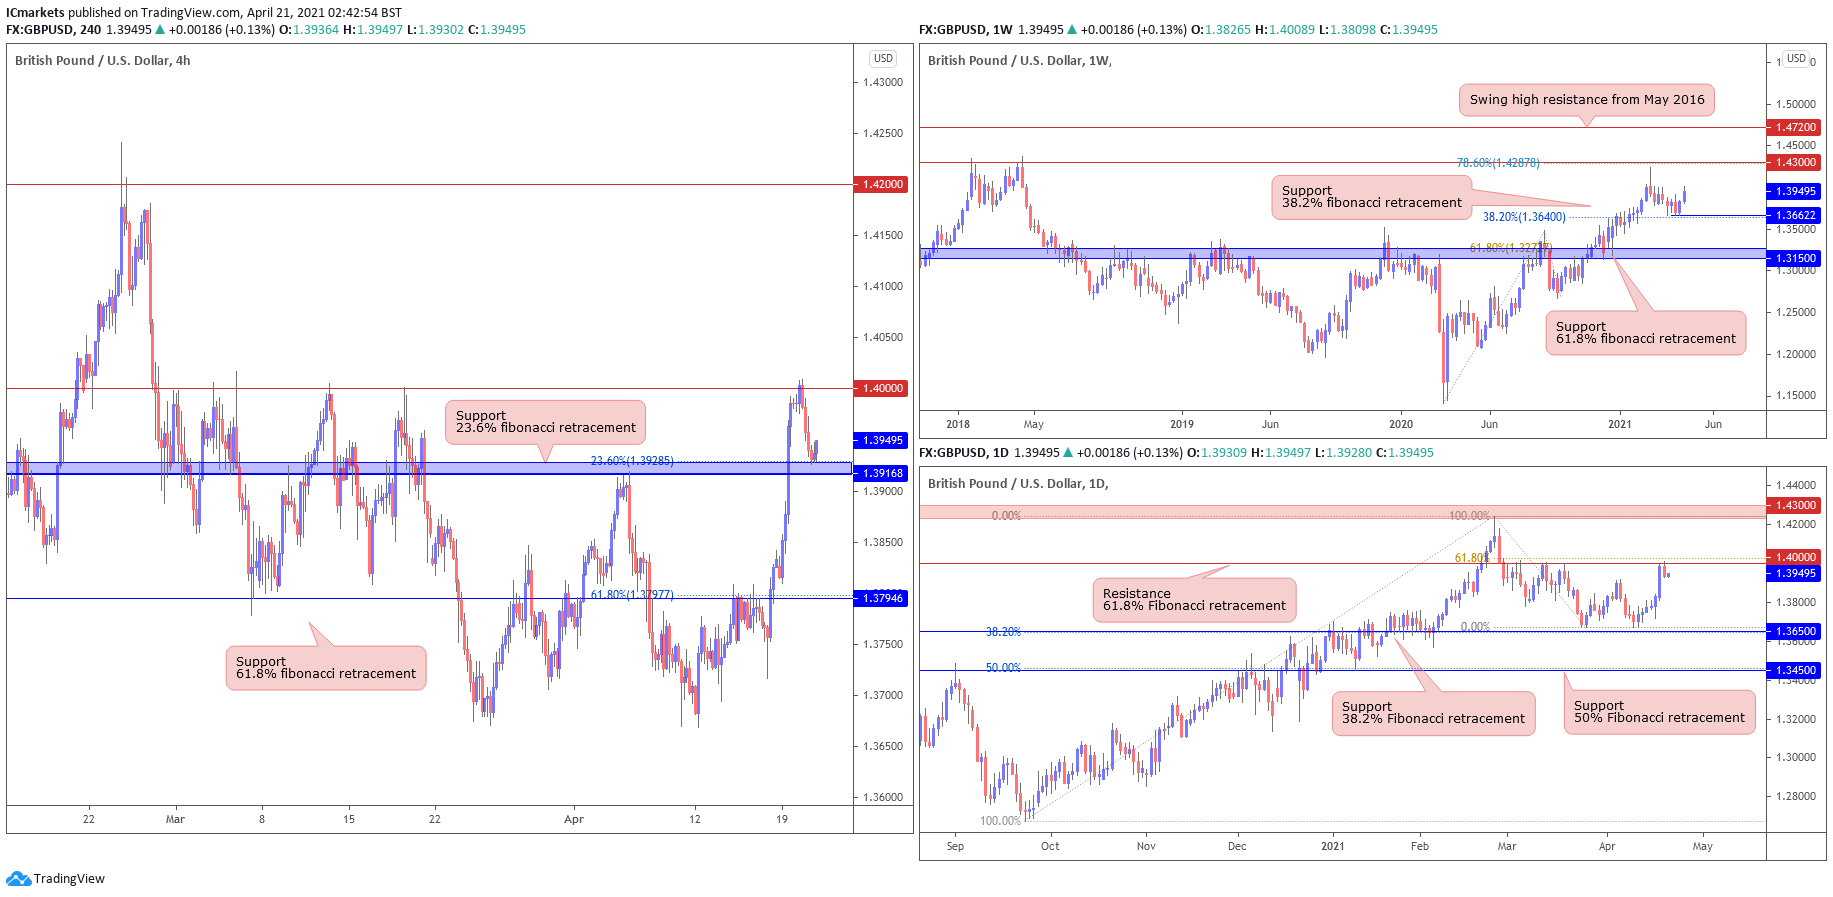This screenshot has height=897, width=1833.
Task: Select the 1.34500 price label on daily chart
Action: click(x=1795, y=670)
